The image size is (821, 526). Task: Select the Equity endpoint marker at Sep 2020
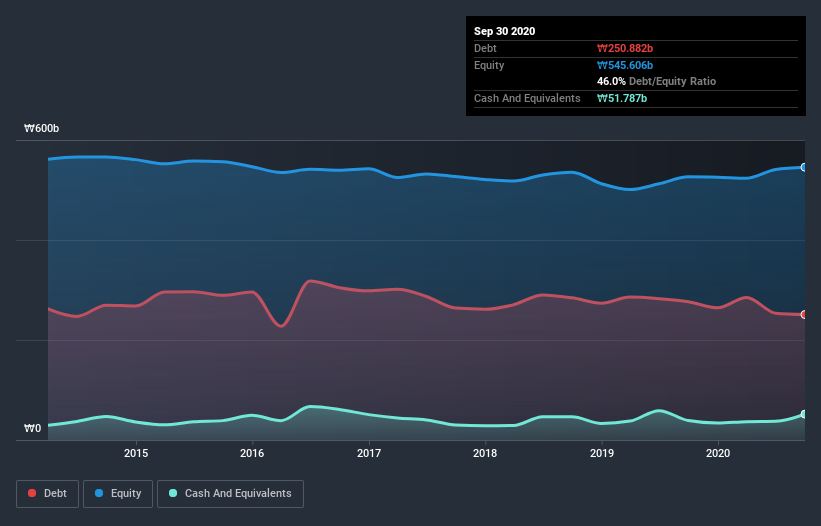pos(804,167)
